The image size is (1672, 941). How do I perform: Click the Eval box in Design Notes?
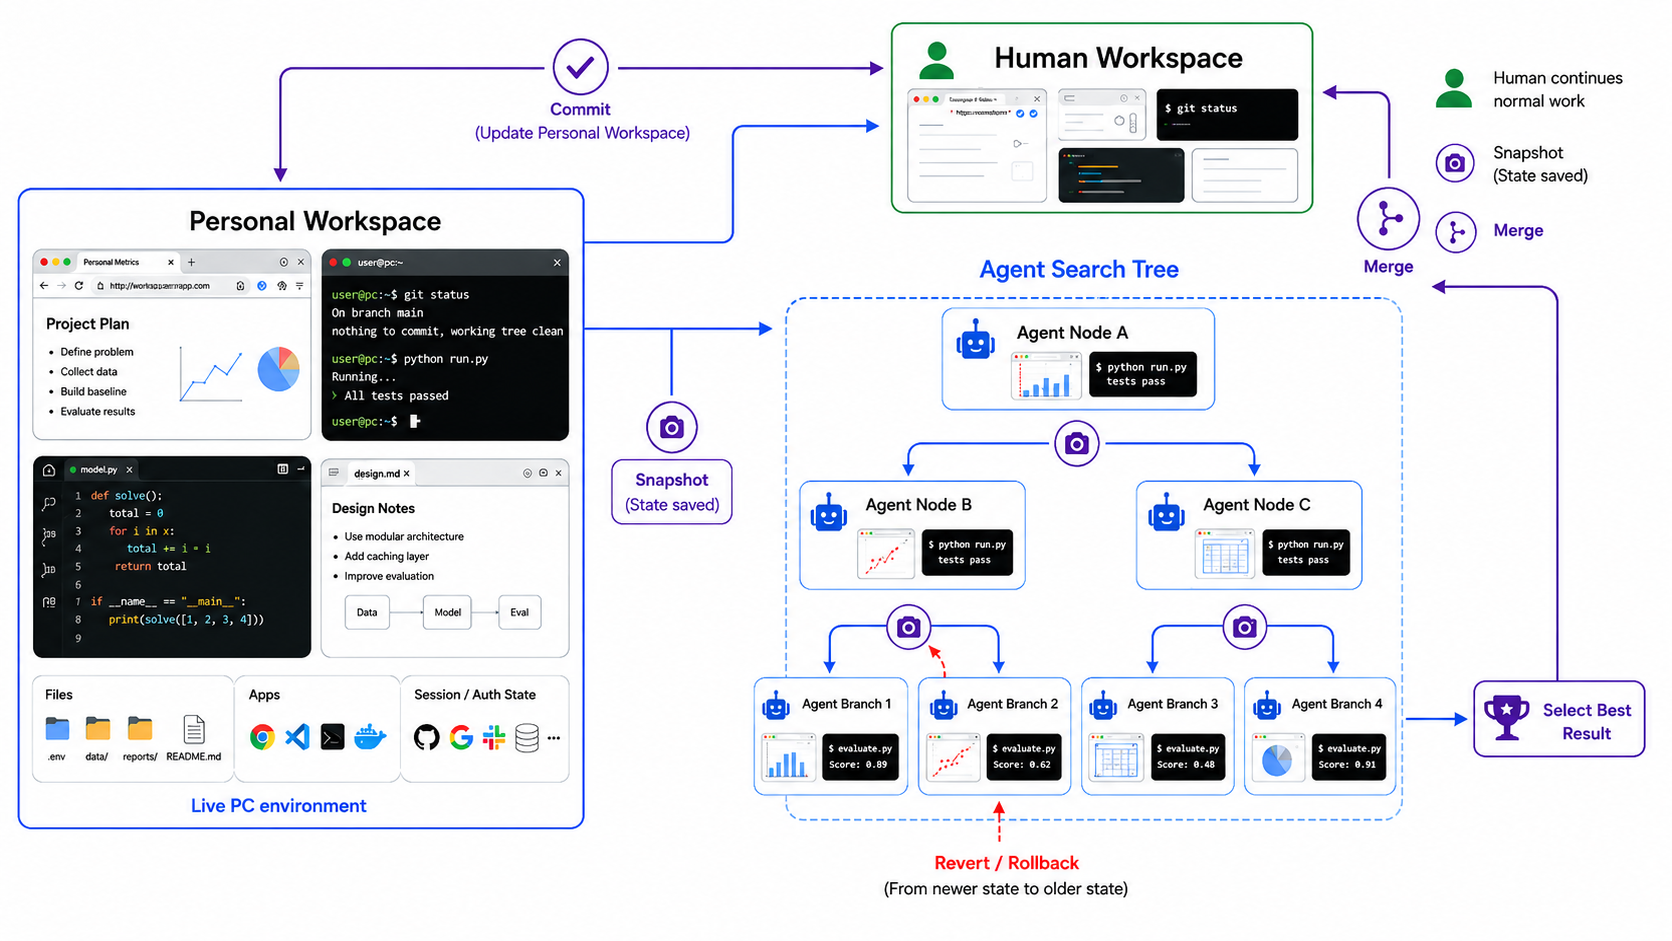pyautogui.click(x=520, y=612)
